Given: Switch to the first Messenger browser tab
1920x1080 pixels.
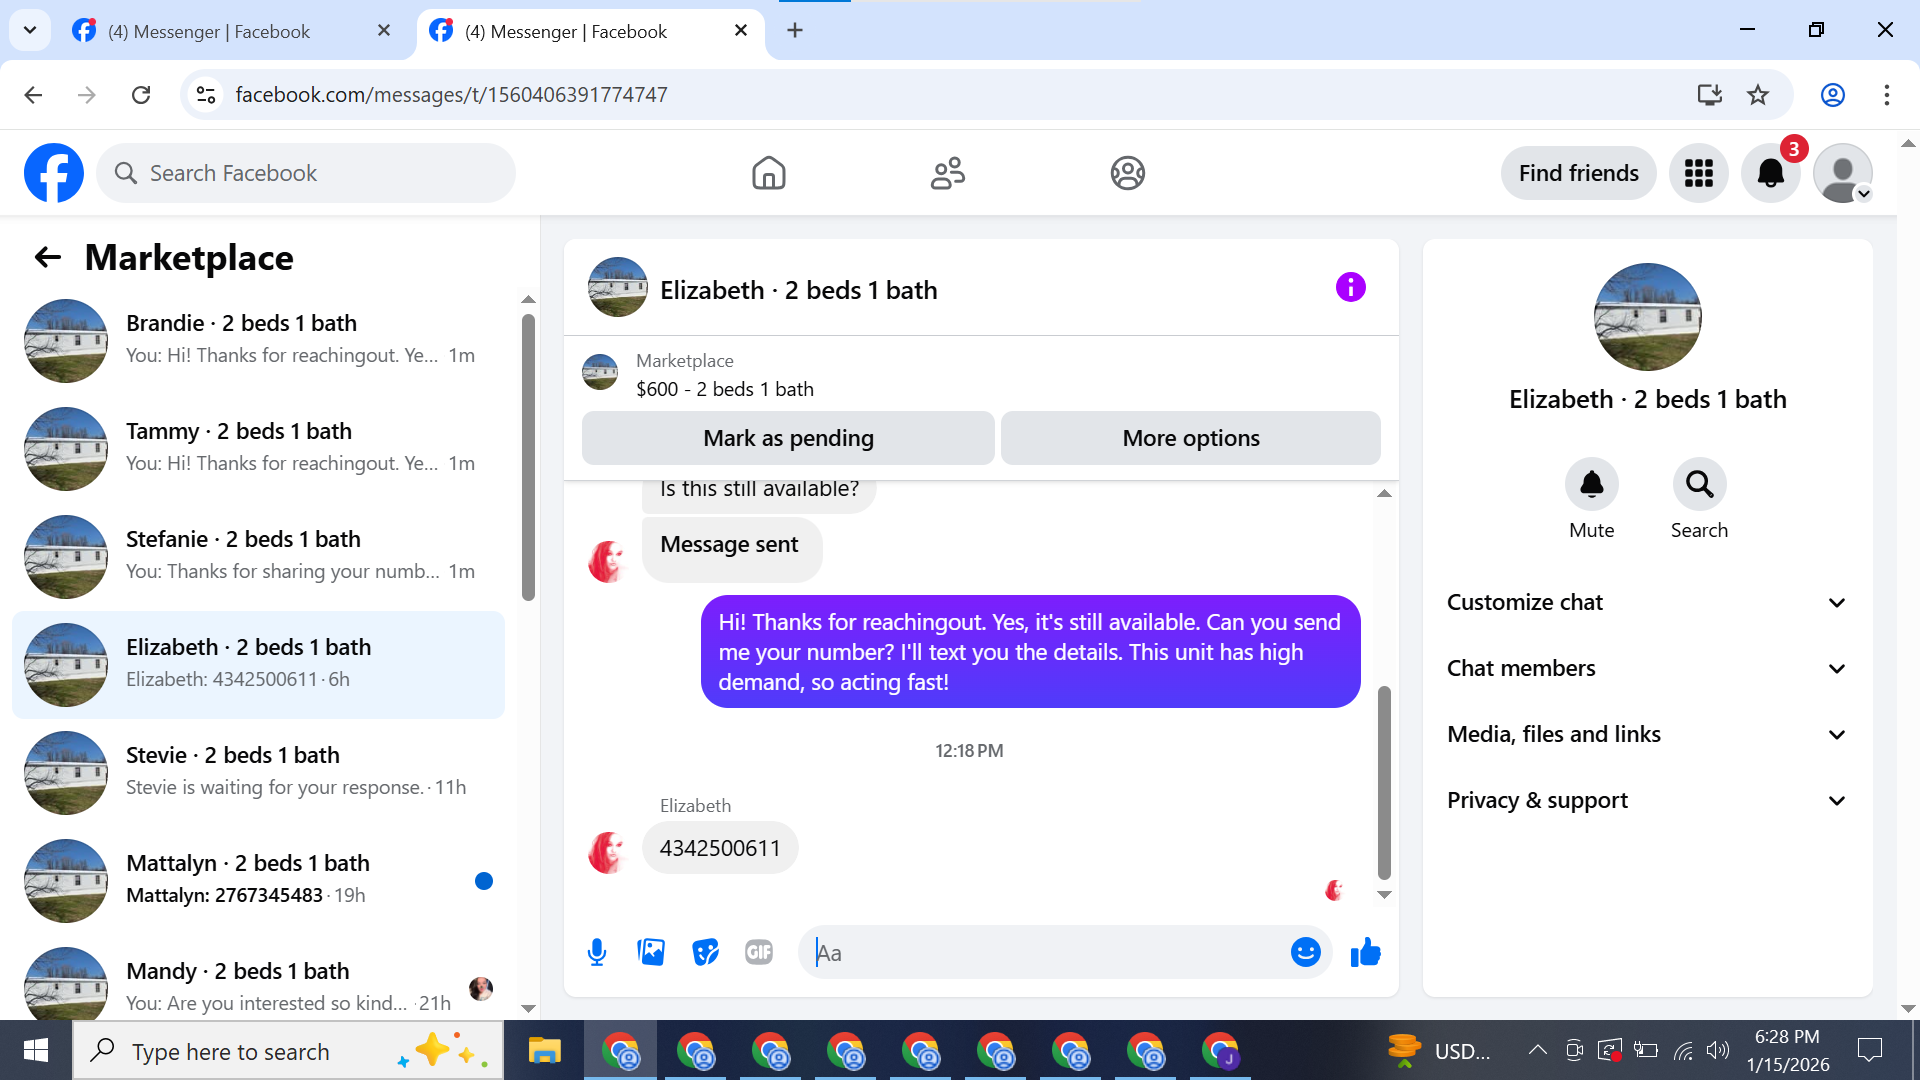Looking at the screenshot, I should [x=210, y=31].
